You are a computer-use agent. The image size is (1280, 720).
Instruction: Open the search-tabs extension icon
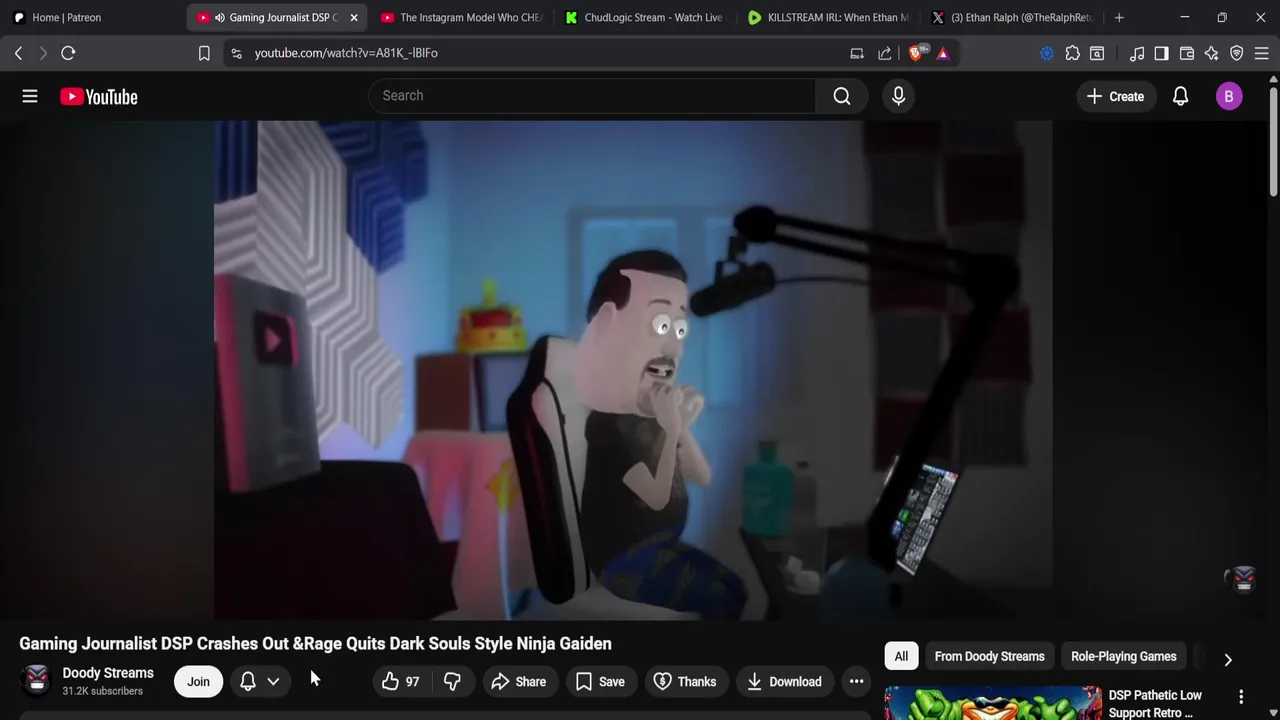point(1097,53)
